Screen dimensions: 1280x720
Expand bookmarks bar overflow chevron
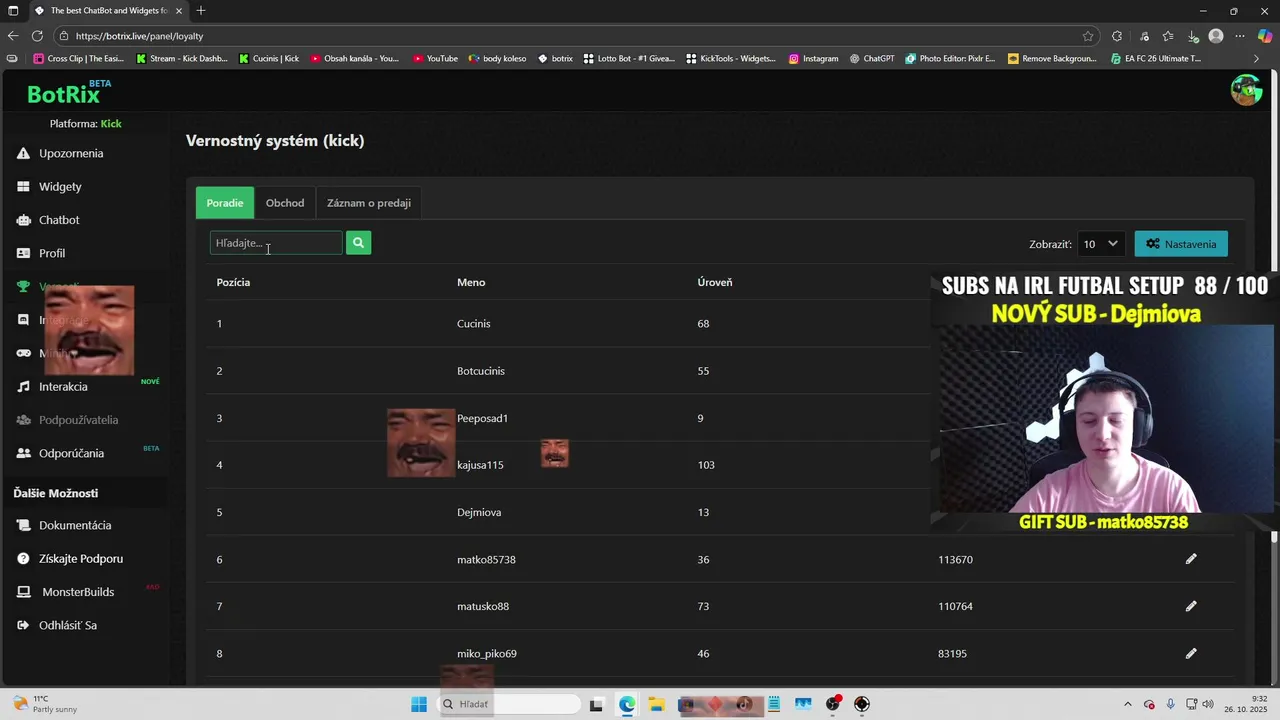tap(1257, 59)
